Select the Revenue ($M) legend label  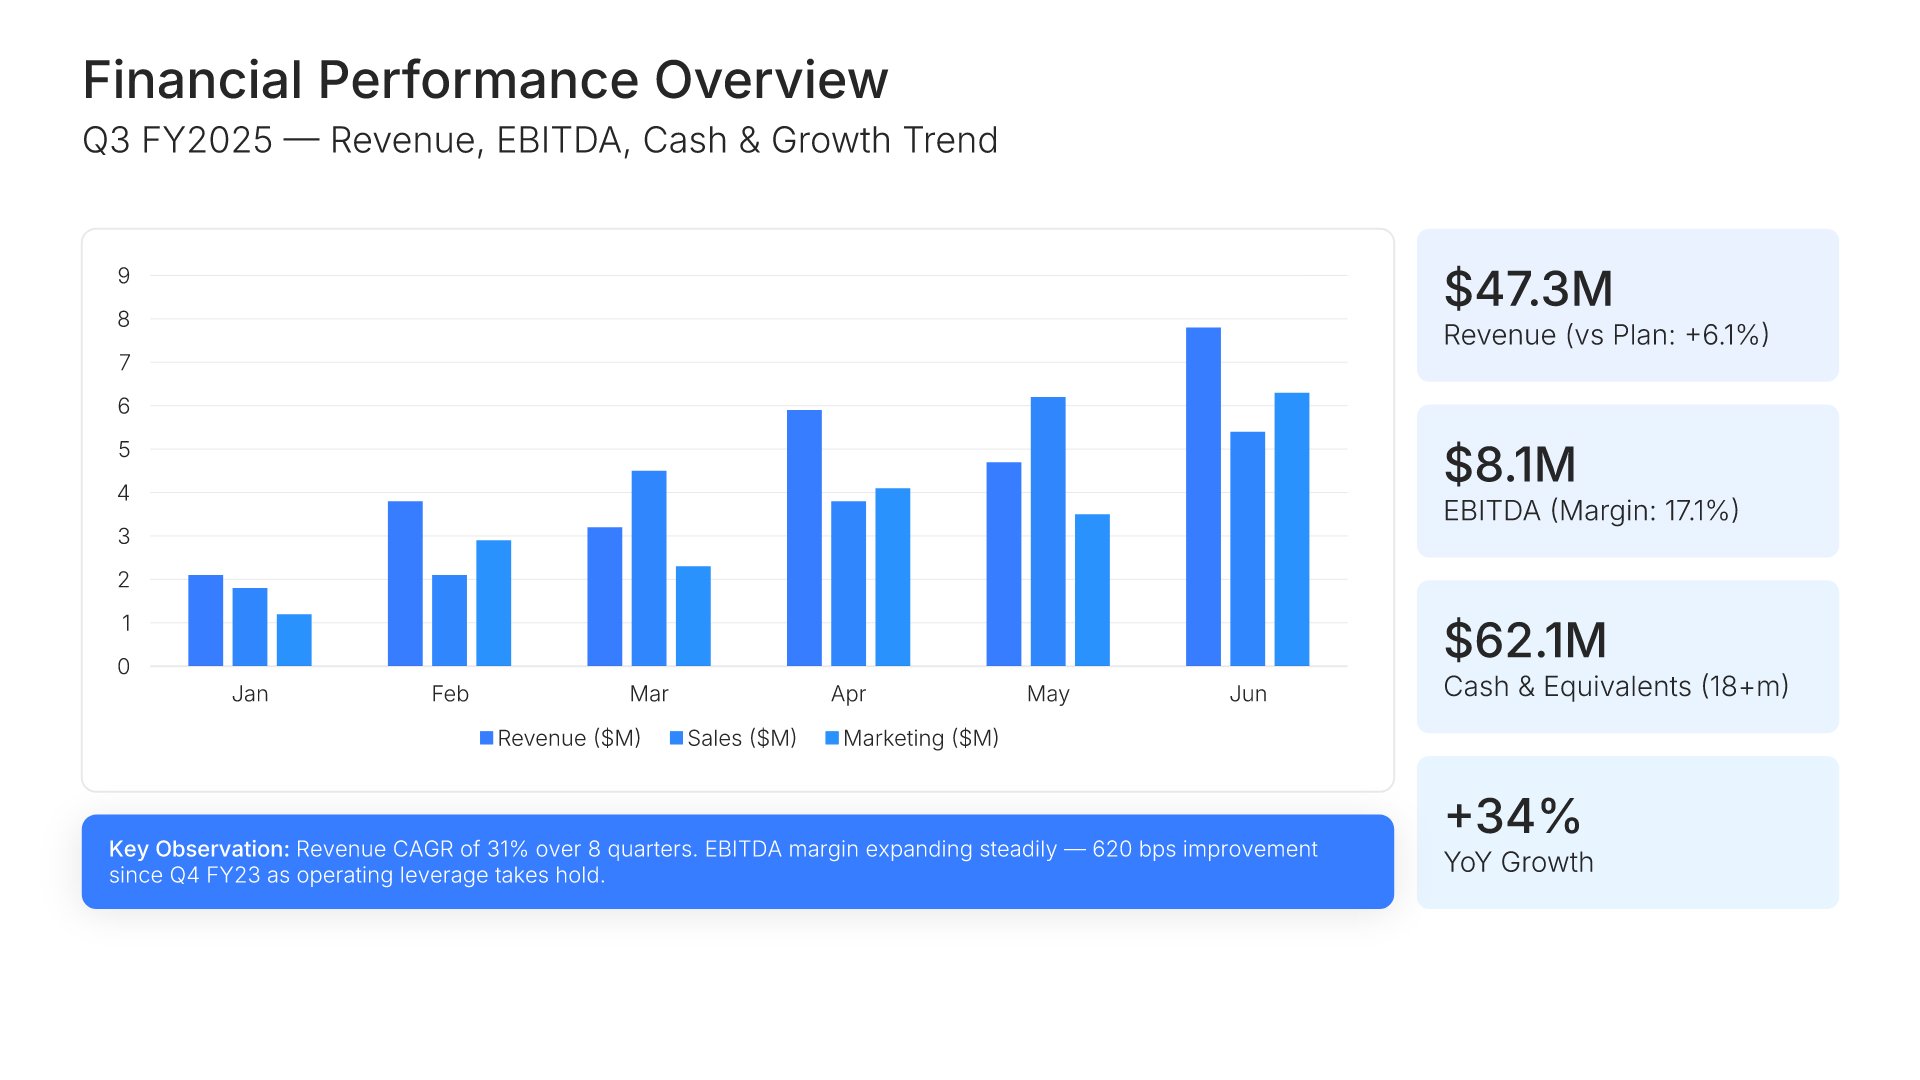(569, 738)
